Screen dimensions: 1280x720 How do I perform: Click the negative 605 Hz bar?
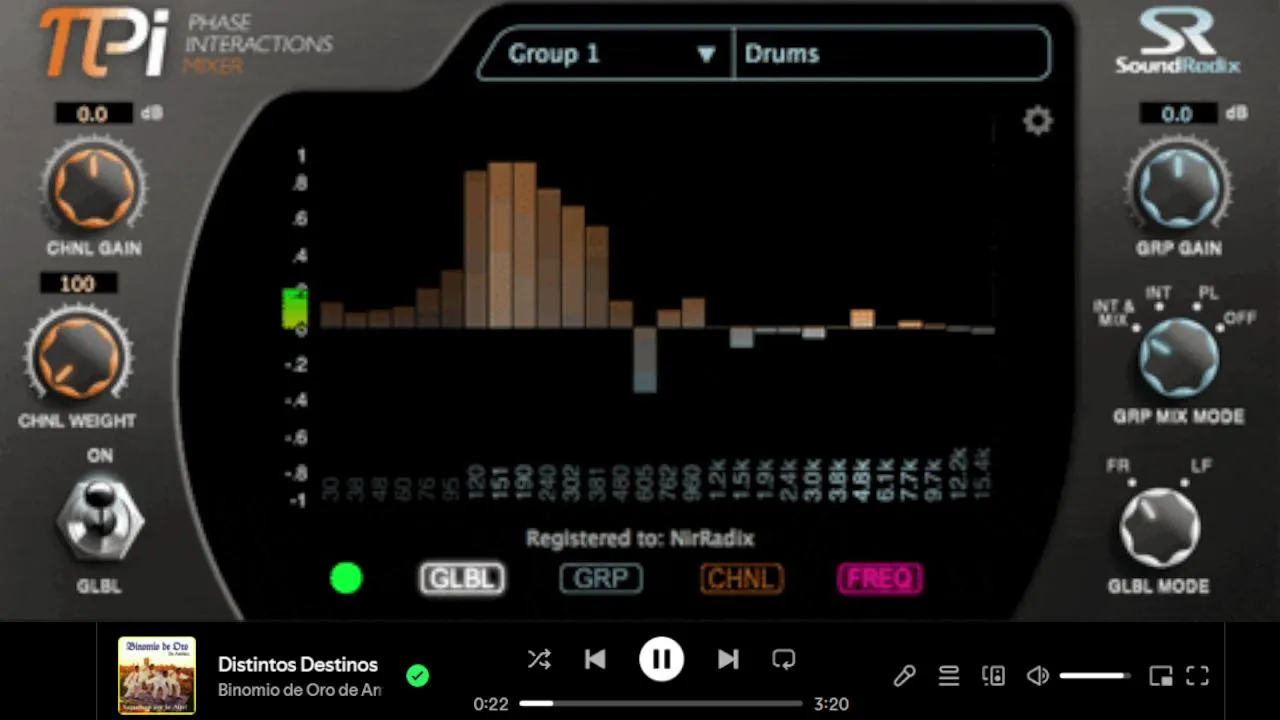click(645, 360)
